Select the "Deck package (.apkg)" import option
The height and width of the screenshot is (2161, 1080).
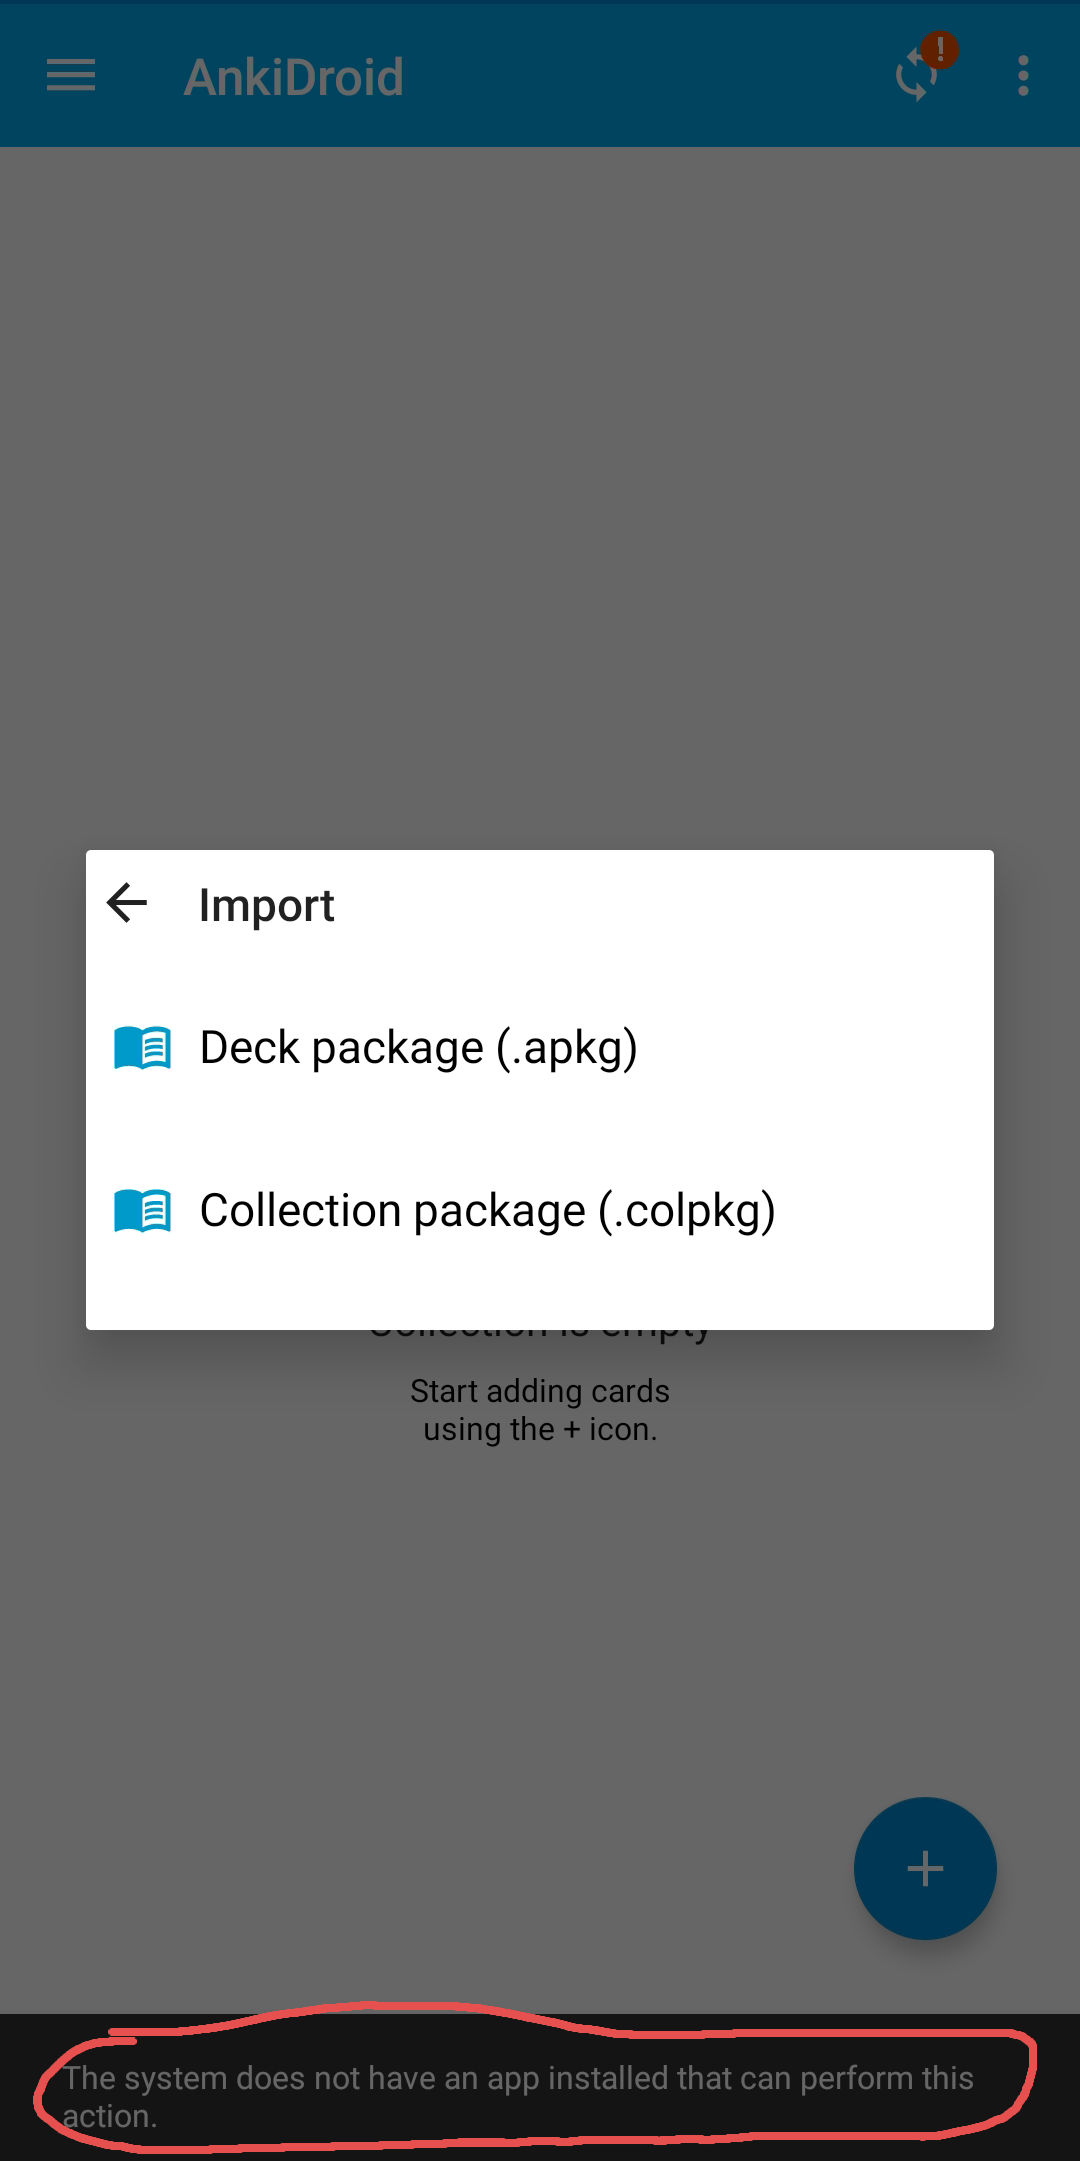[419, 1046]
